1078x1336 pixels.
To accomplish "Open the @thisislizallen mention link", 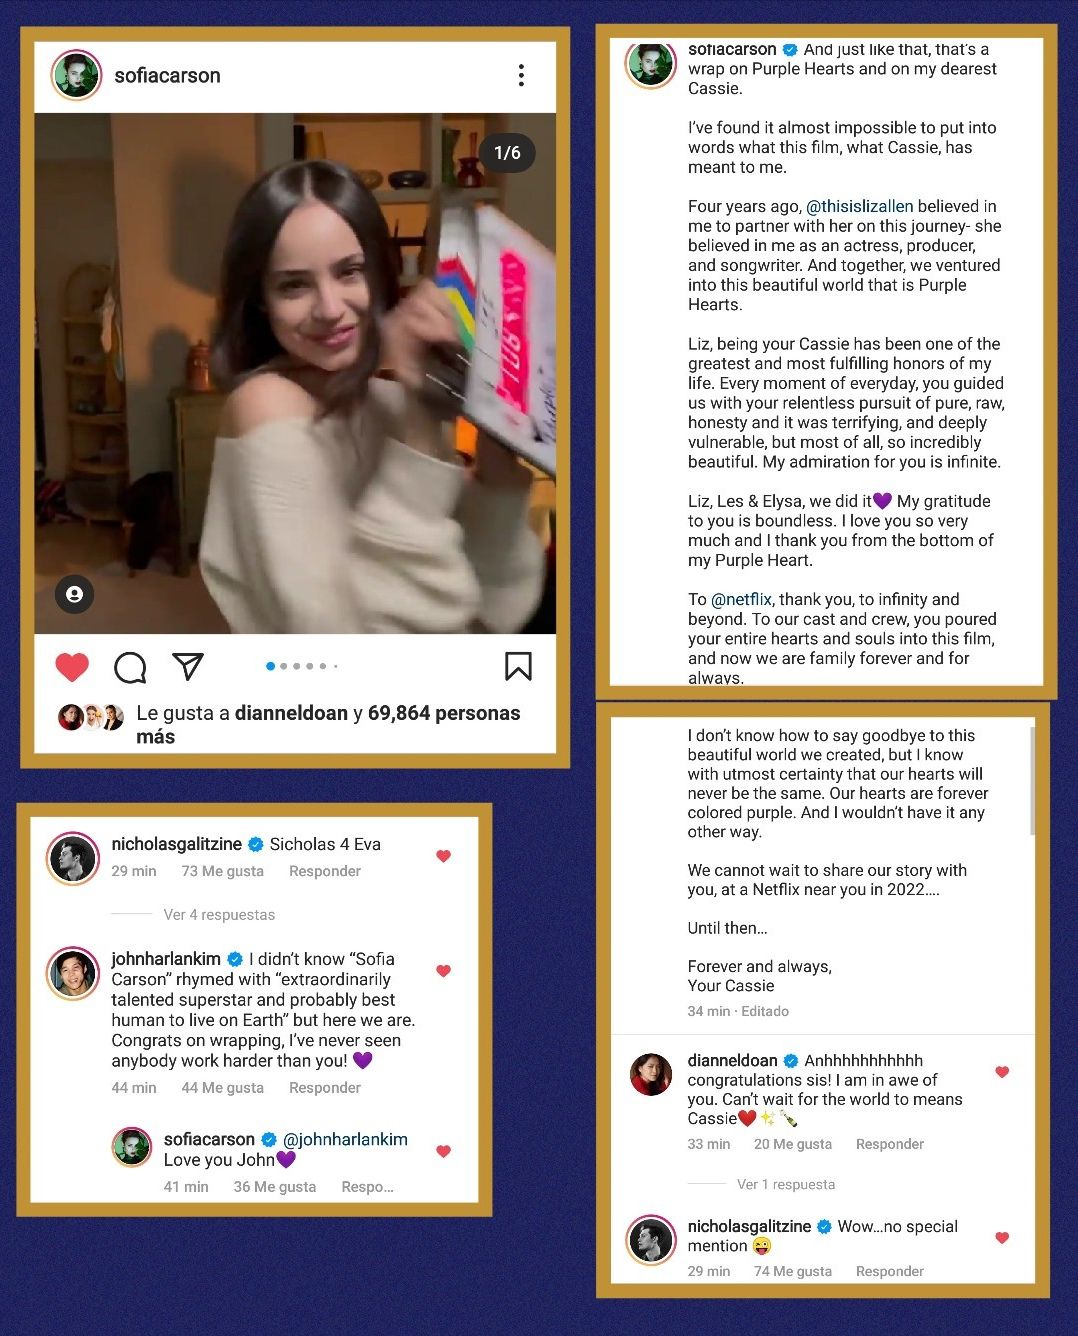I will point(860,206).
